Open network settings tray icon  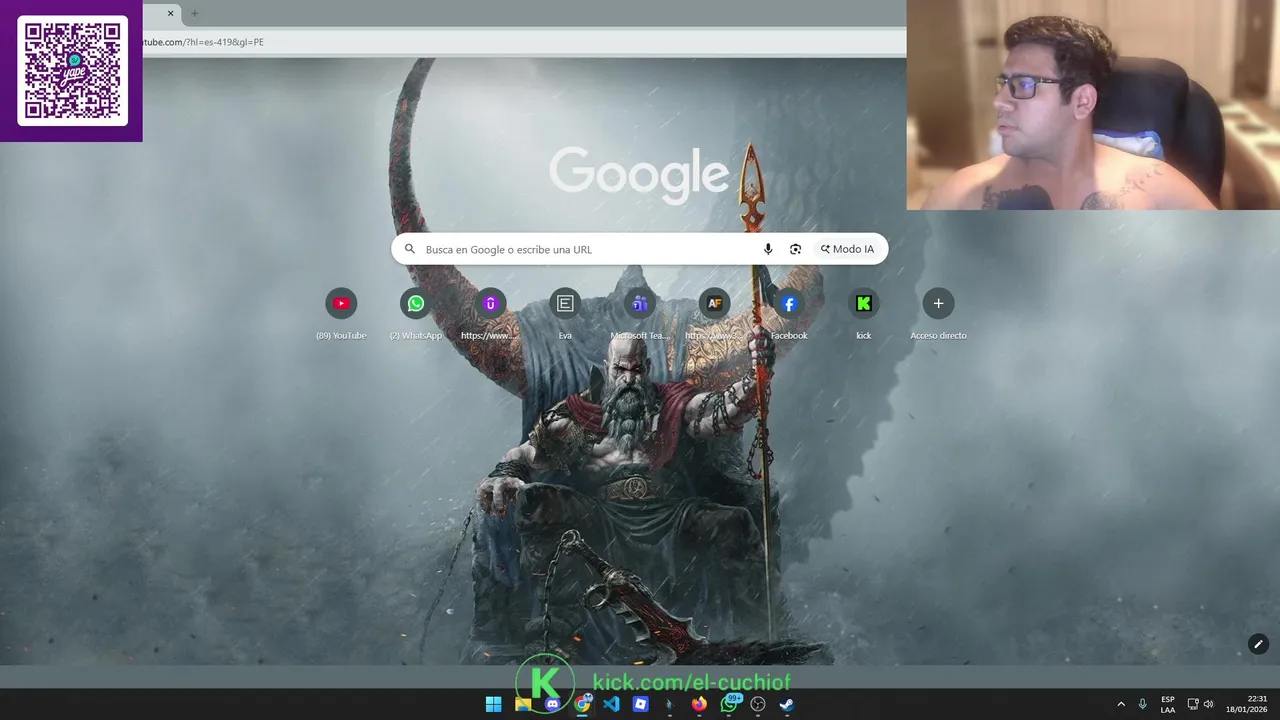(x=1192, y=704)
